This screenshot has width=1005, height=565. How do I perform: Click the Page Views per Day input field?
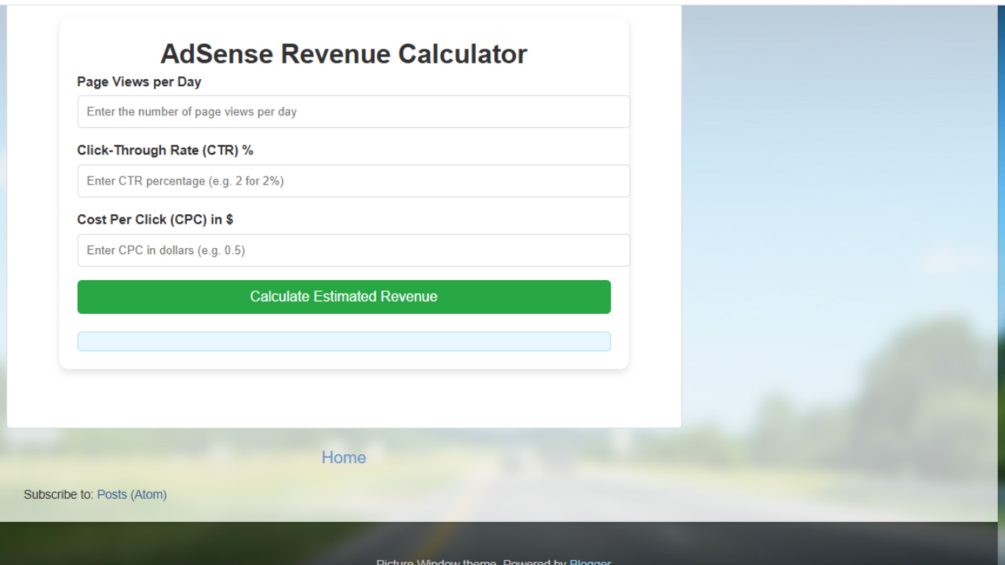[353, 111]
